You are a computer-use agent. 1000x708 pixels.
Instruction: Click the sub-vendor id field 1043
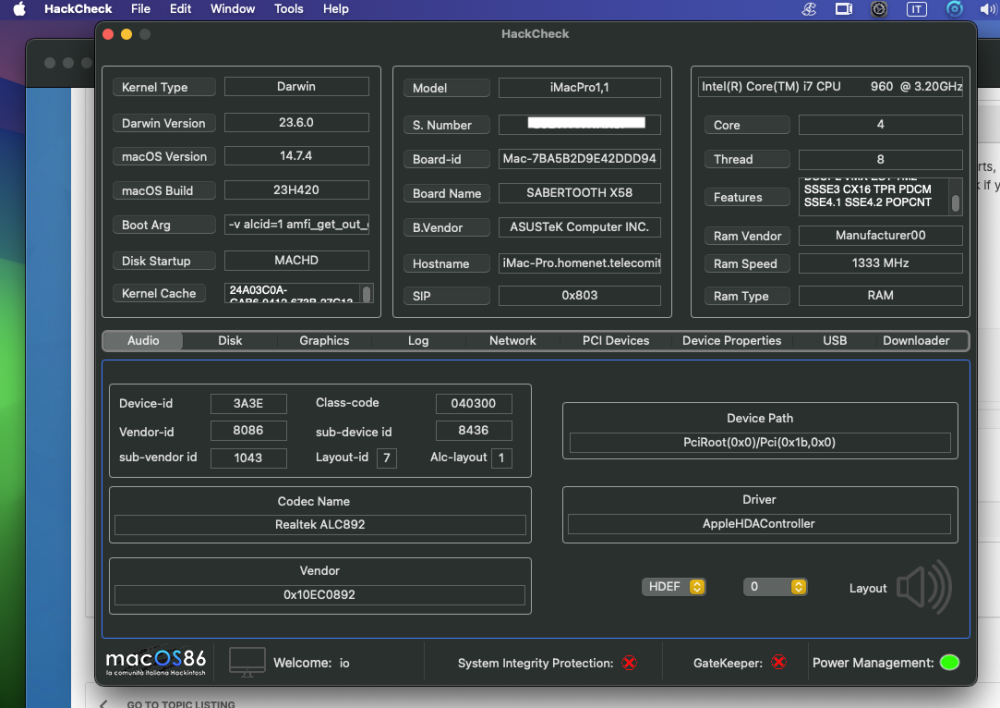(248, 458)
